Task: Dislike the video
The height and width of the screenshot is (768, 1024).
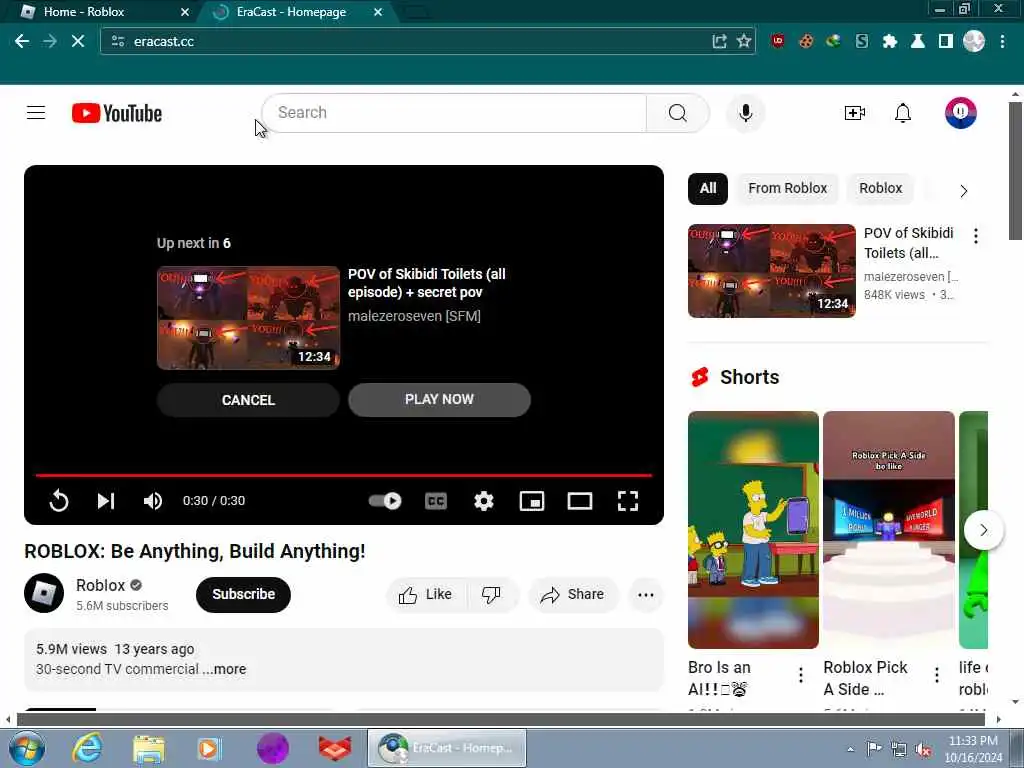Action: 491,594
